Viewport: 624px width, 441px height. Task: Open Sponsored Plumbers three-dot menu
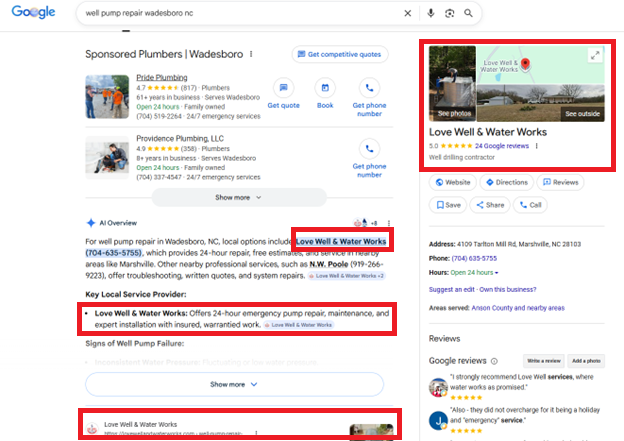point(251,54)
